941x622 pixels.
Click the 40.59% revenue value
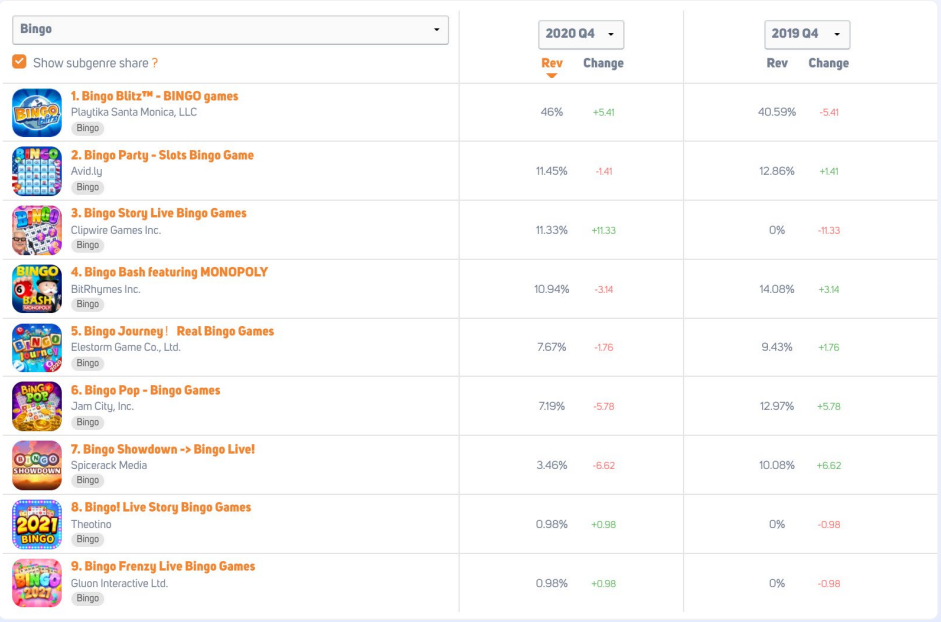pos(777,112)
